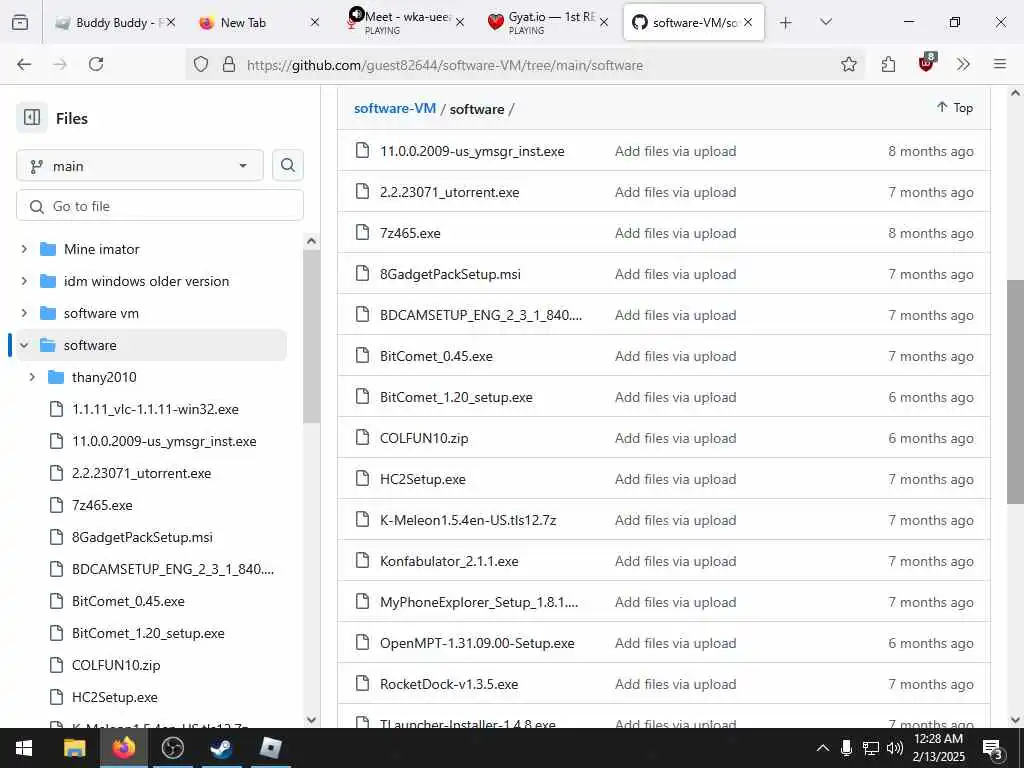This screenshot has height=768, width=1024.
Task: Mute the Meet tab audio icon
Action: pos(357,14)
